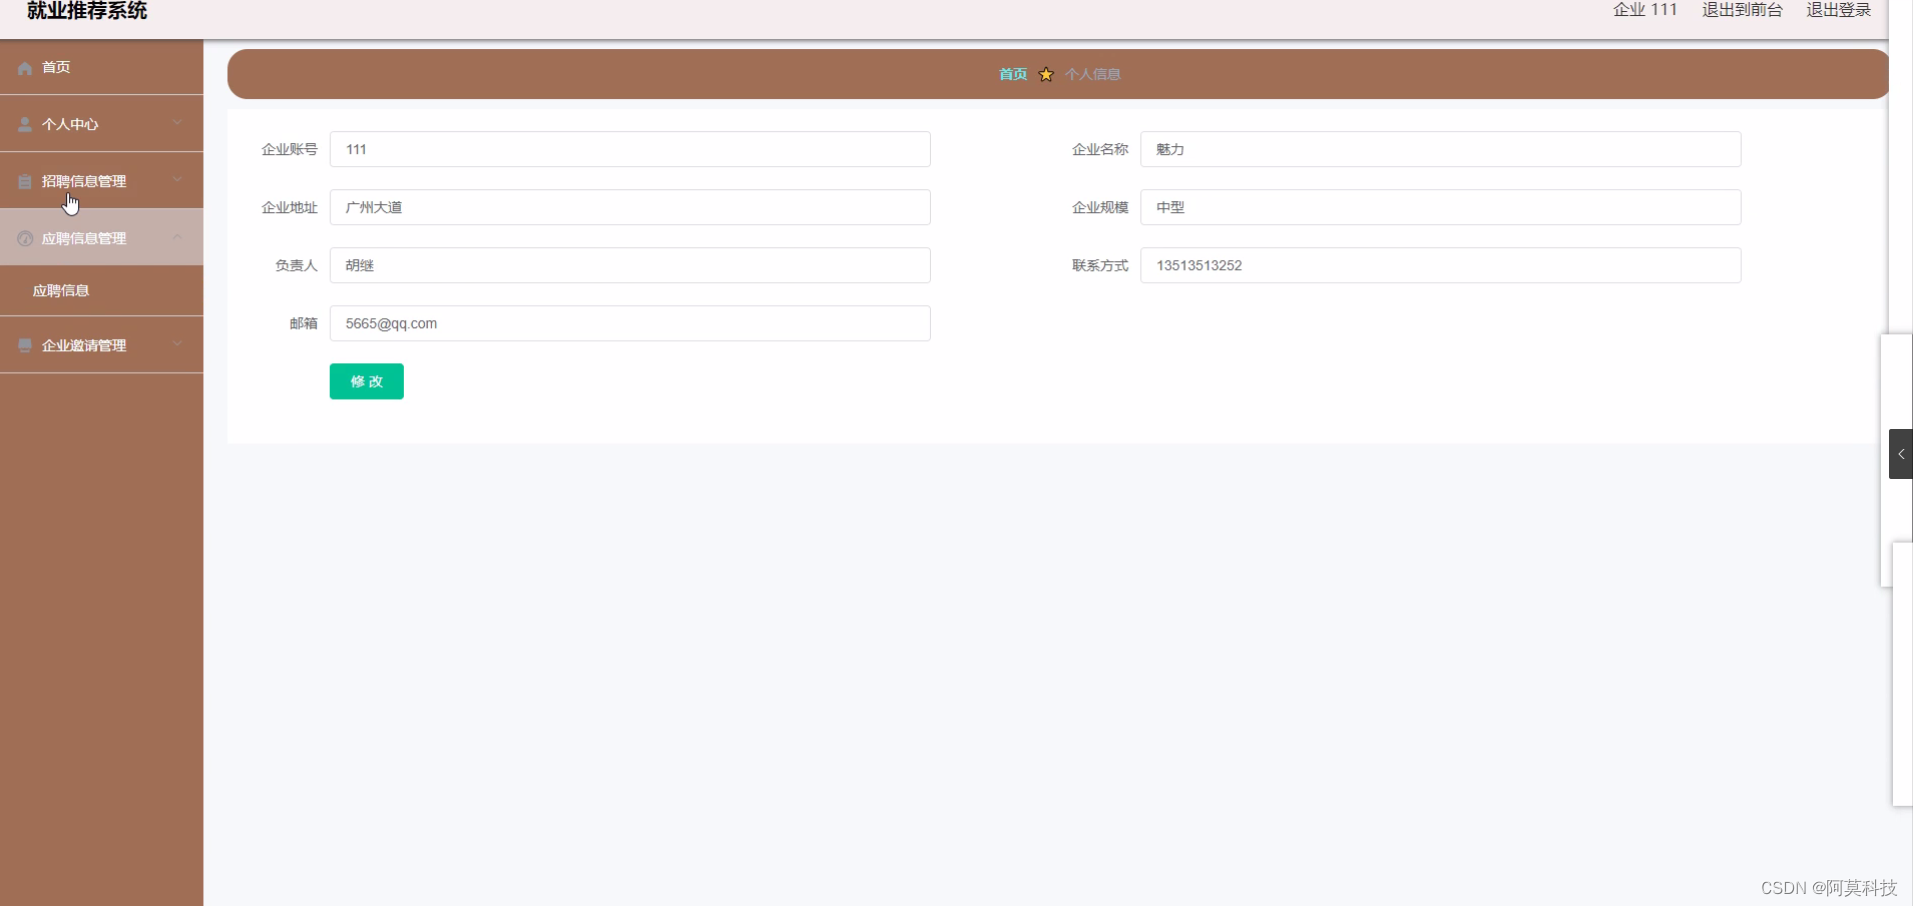Click the circular icon beside 应聘信息管理
The image size is (1913, 906).
tap(24, 238)
